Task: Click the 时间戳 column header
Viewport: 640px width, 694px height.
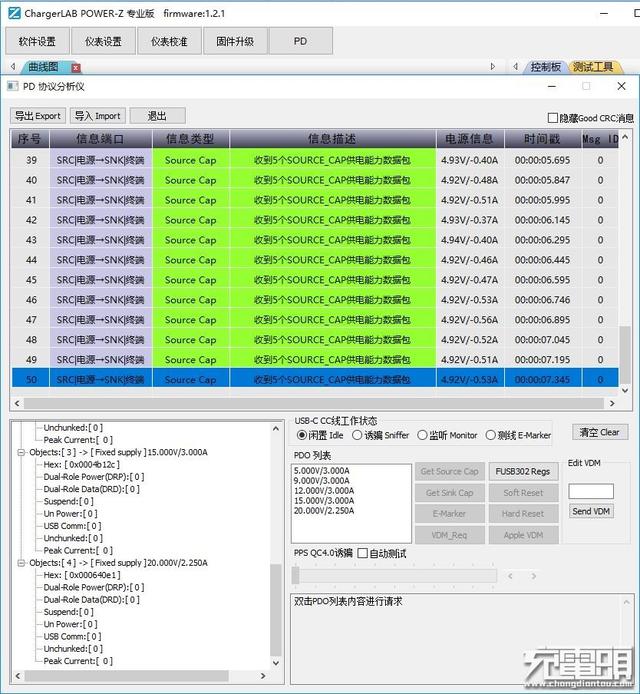Action: [543, 139]
